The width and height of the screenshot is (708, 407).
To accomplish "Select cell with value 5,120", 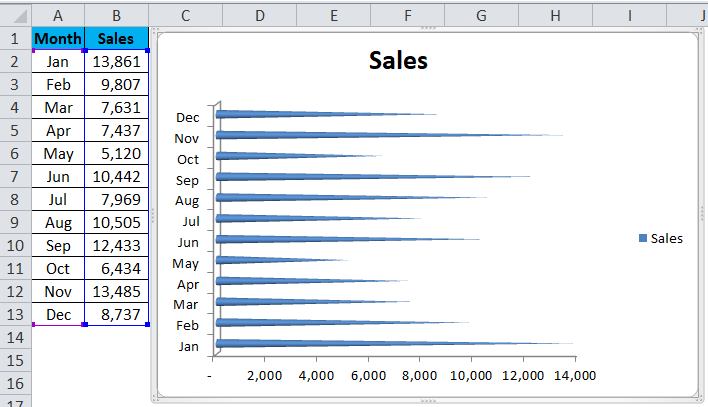I will (x=116, y=154).
